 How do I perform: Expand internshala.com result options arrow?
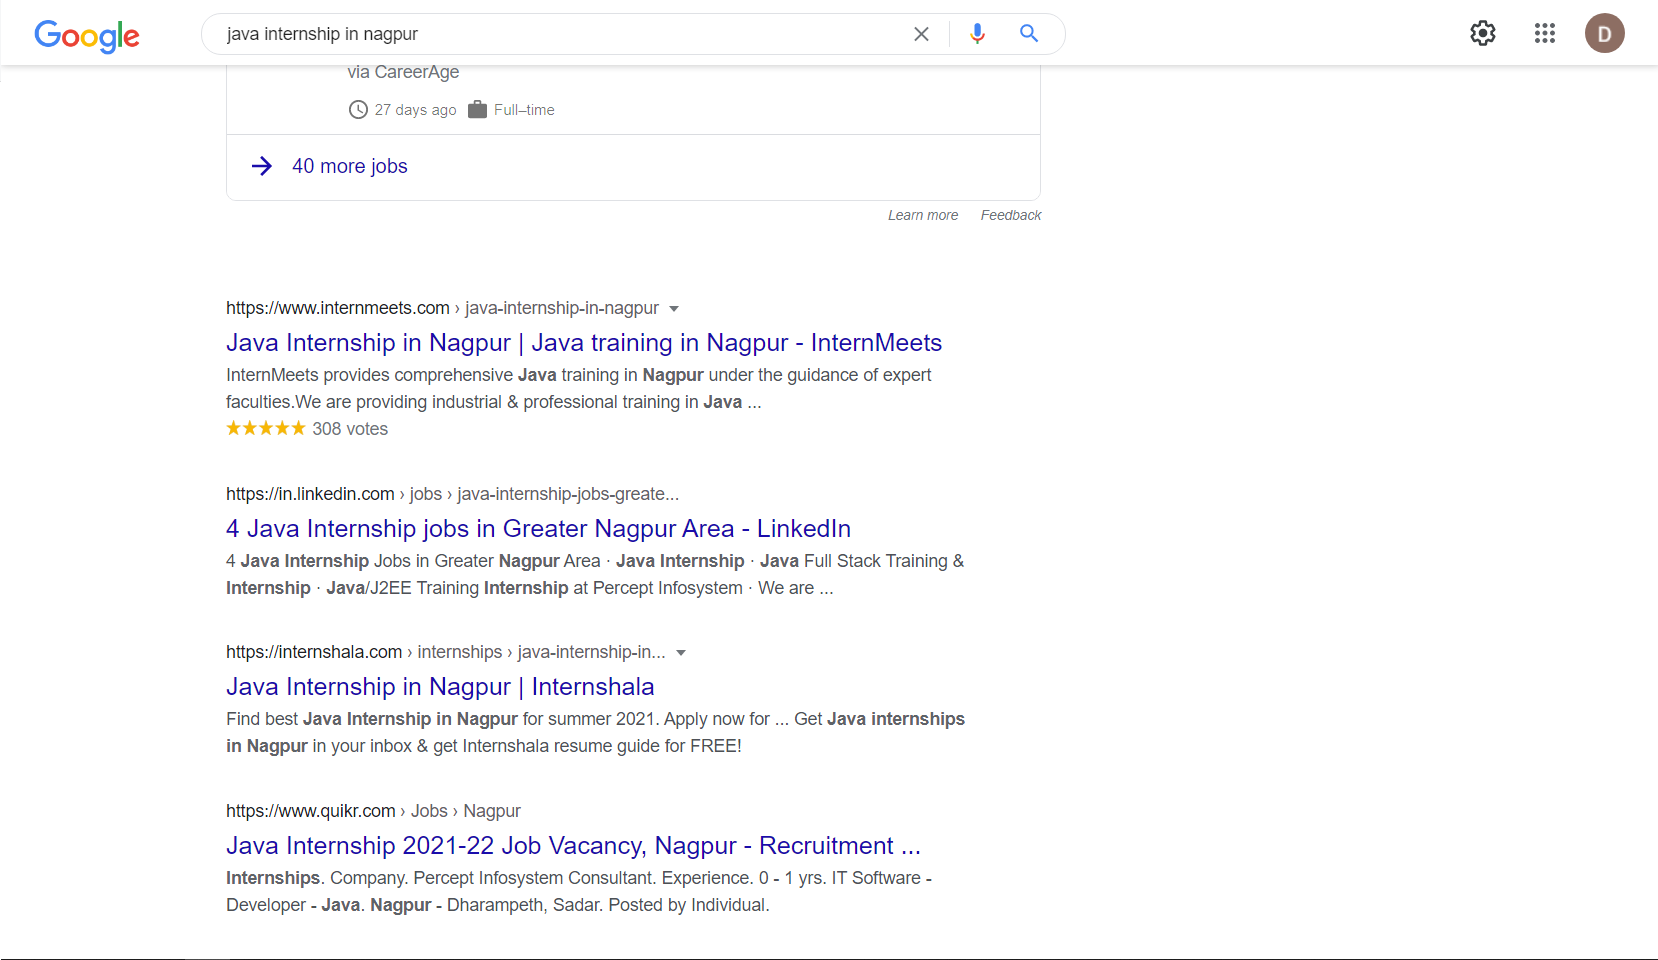pyautogui.click(x=681, y=653)
